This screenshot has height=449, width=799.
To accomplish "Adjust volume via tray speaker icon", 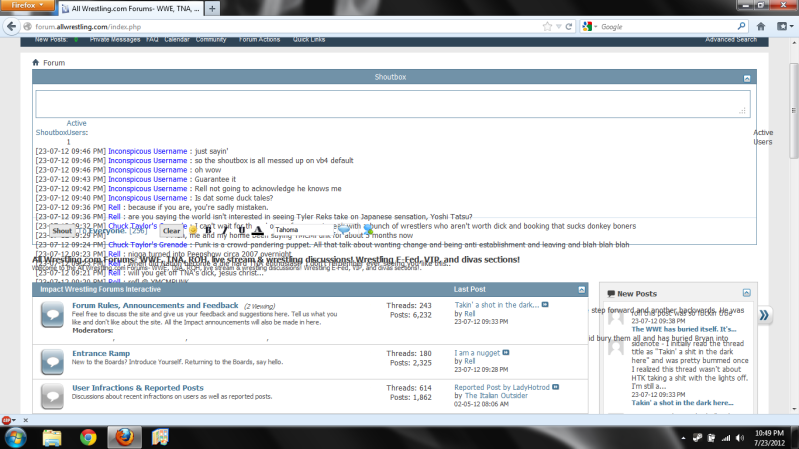I will coord(740,438).
